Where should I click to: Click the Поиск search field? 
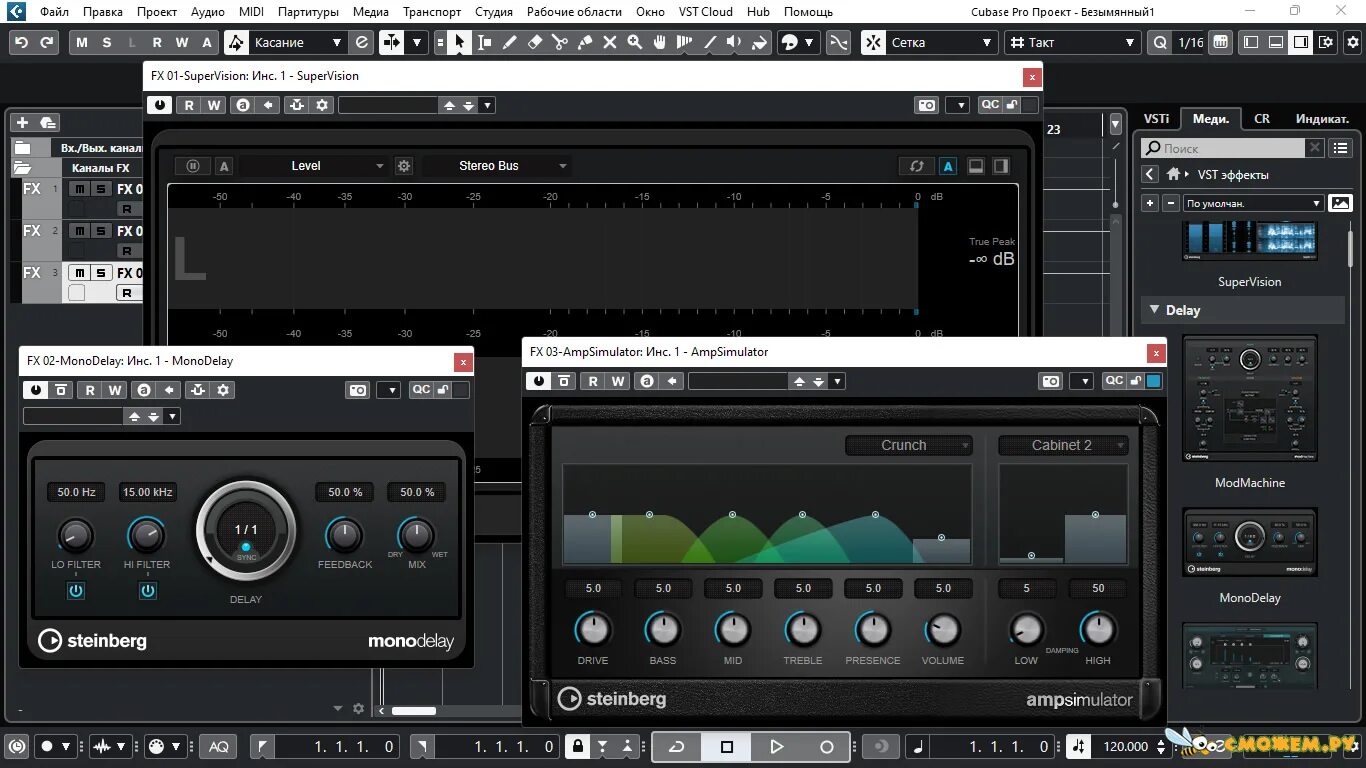click(1223, 148)
